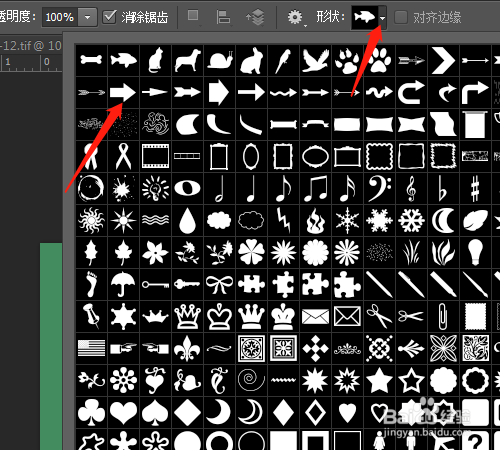Enable the align edges (对齐边缘) checkbox
The image size is (500, 450).
point(401,17)
